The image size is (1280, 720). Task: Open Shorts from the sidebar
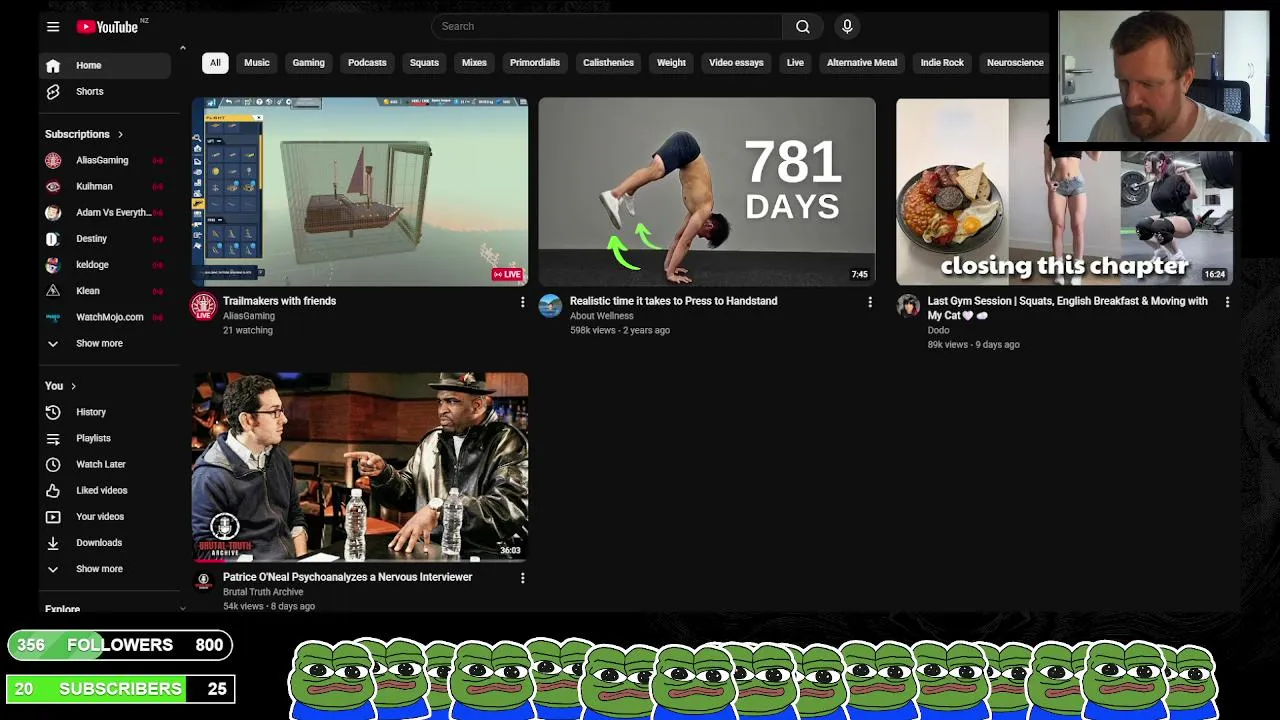pos(105,91)
